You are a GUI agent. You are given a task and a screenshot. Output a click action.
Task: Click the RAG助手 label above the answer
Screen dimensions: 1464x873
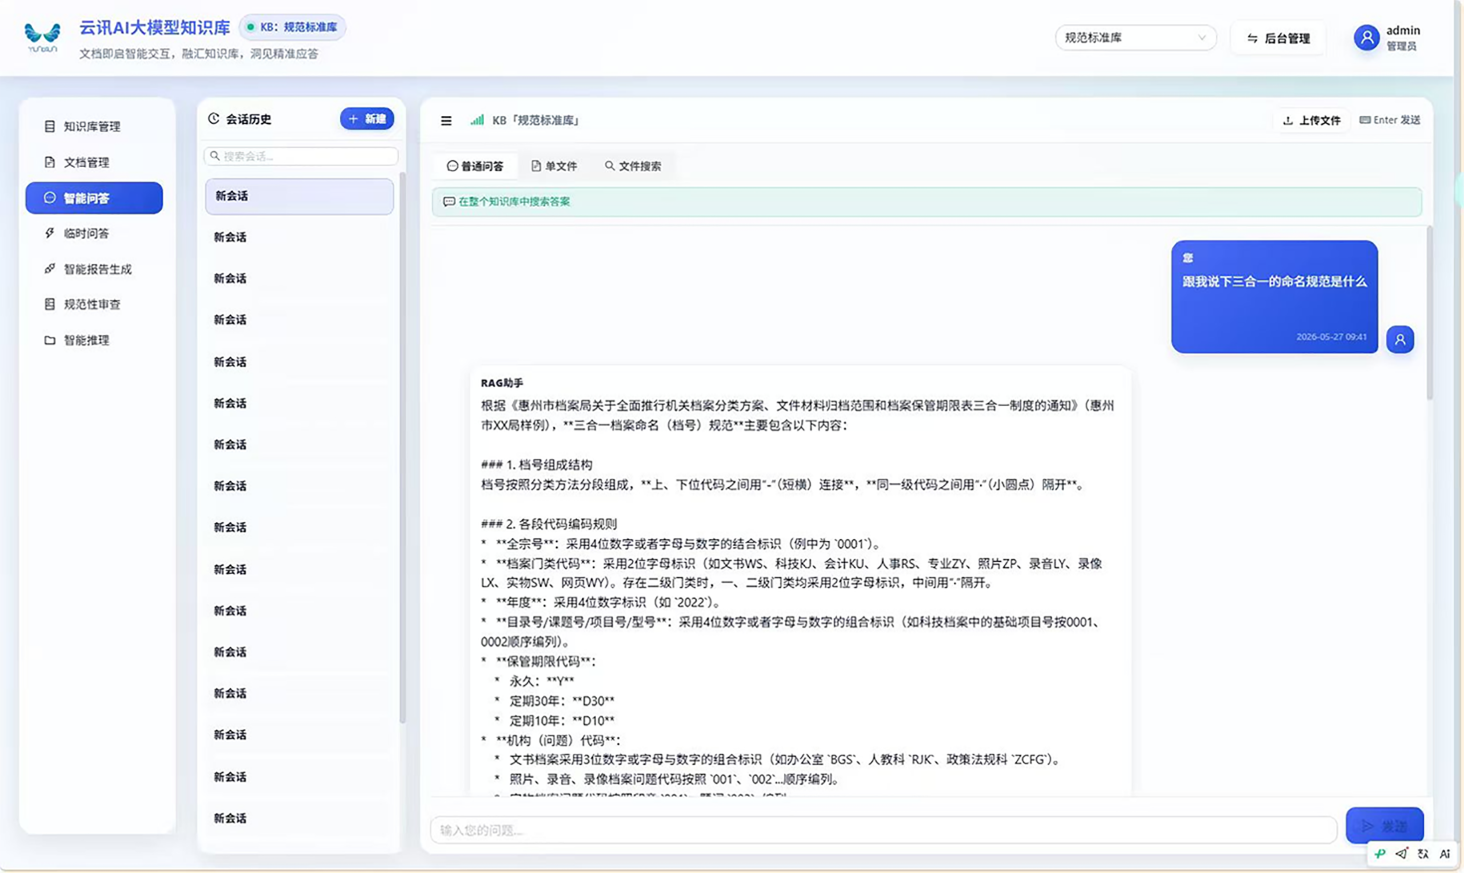[x=501, y=383]
